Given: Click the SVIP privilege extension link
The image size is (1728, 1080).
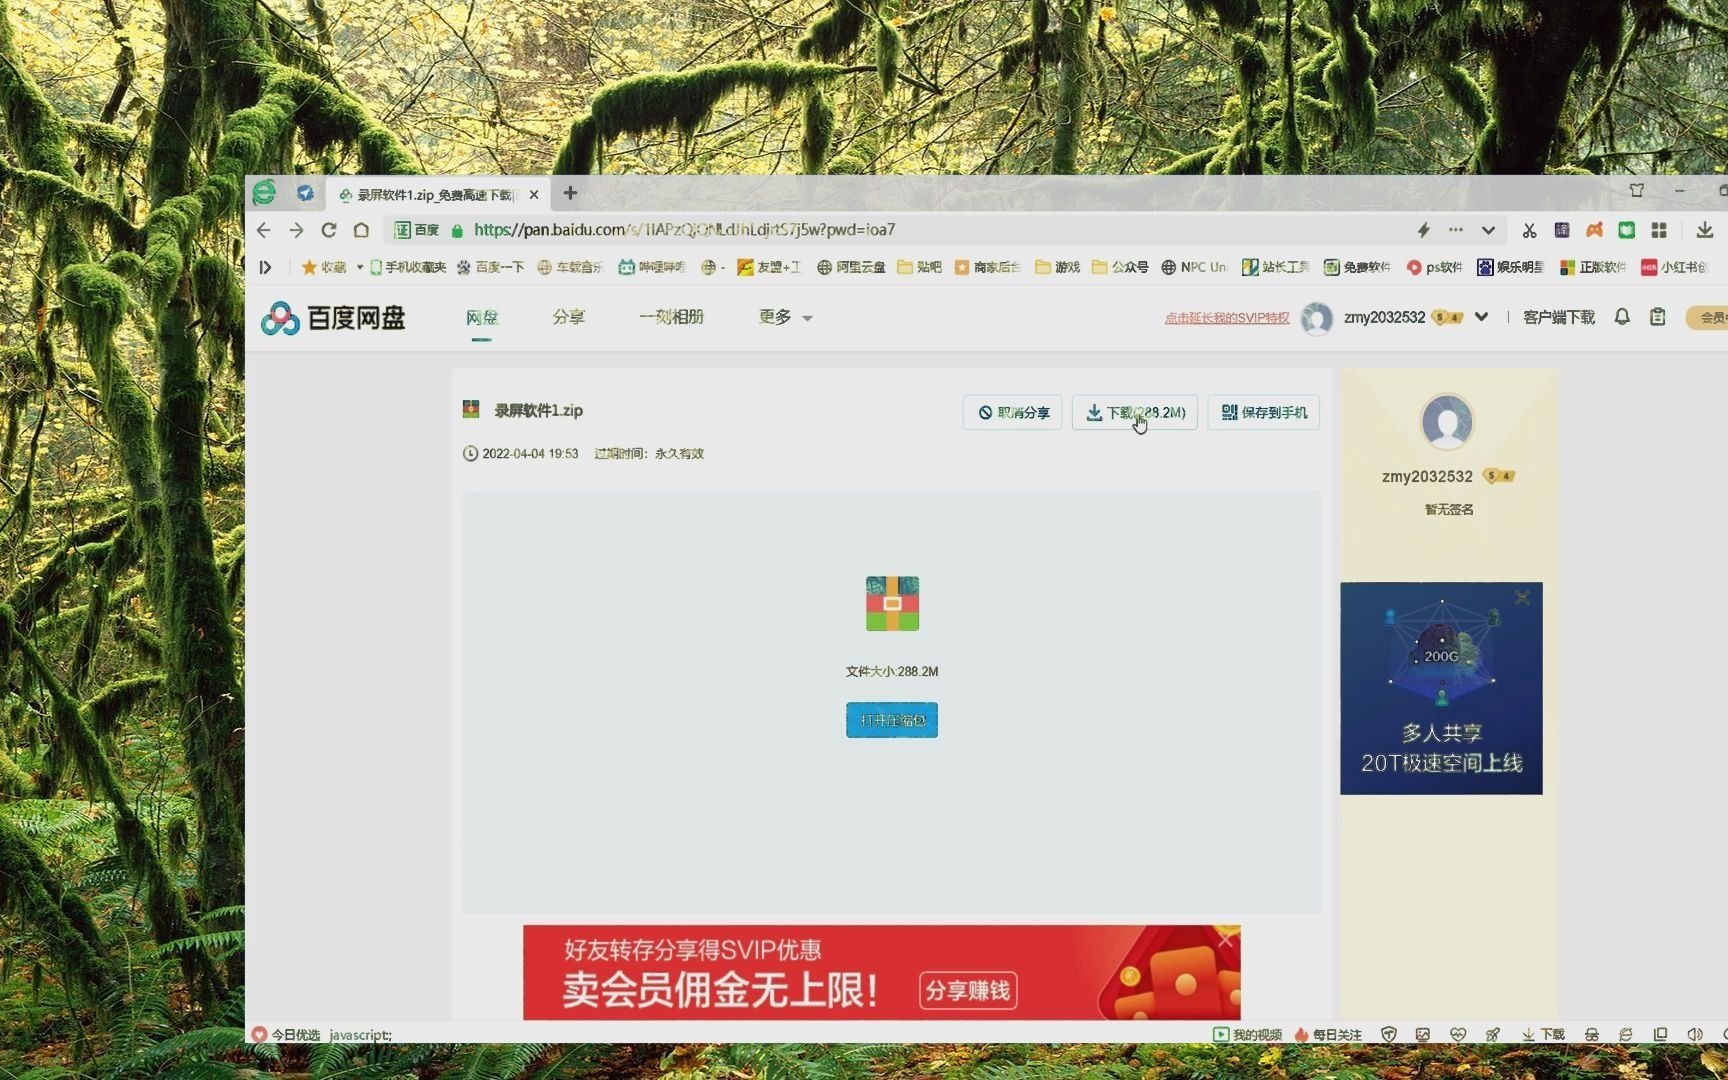Looking at the screenshot, I should click(x=1227, y=318).
